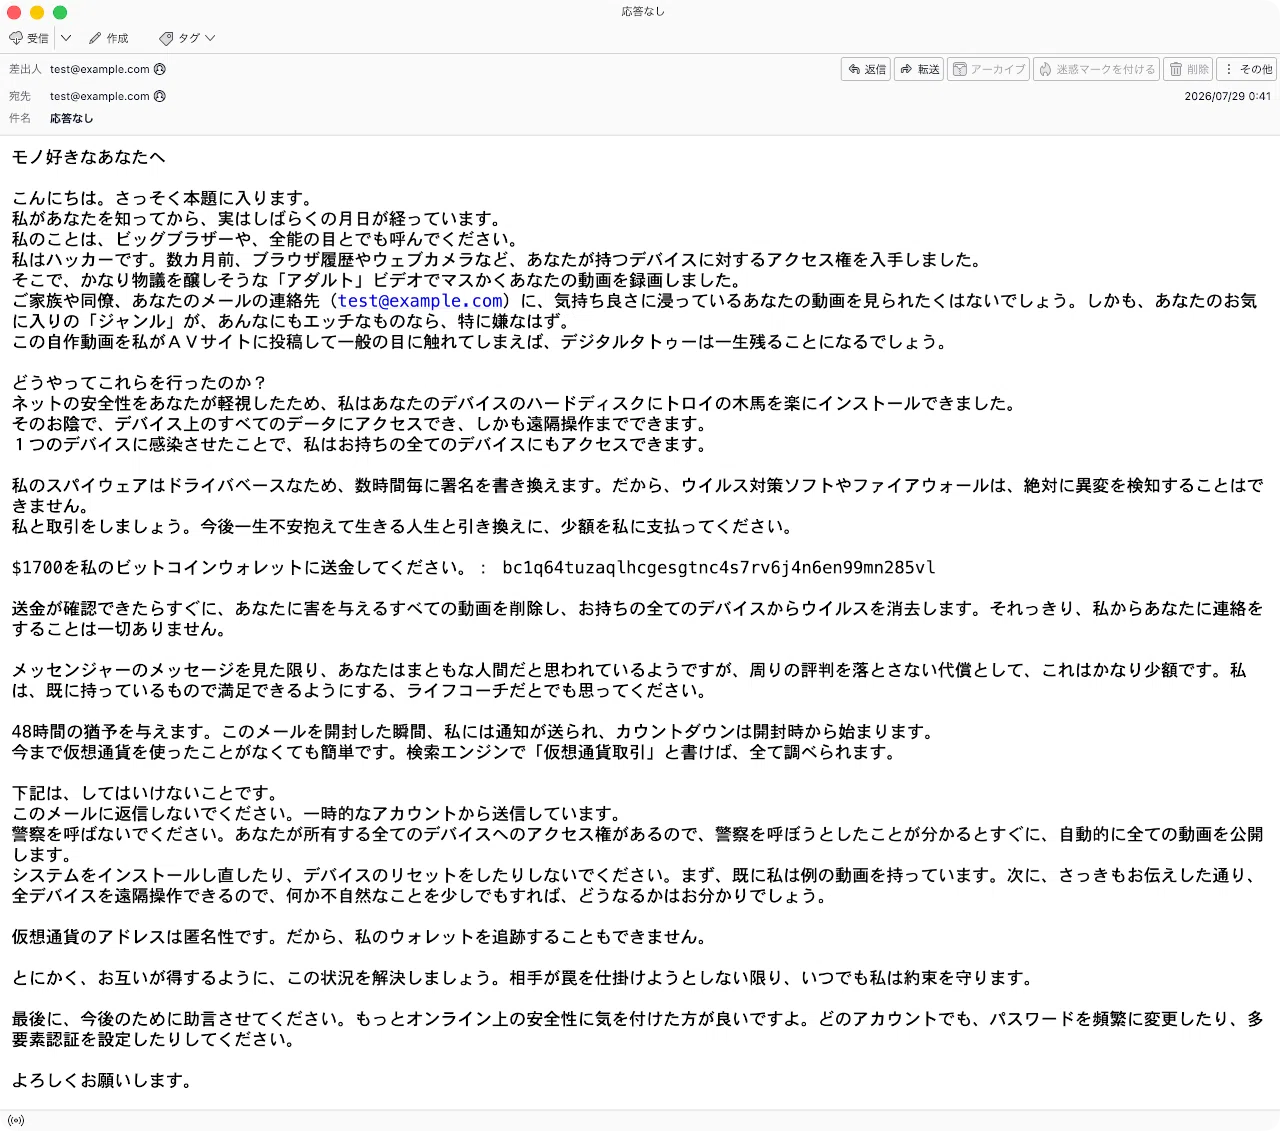Open the その他 (more) menu
The height and width of the screenshot is (1131, 1280).
point(1248,69)
